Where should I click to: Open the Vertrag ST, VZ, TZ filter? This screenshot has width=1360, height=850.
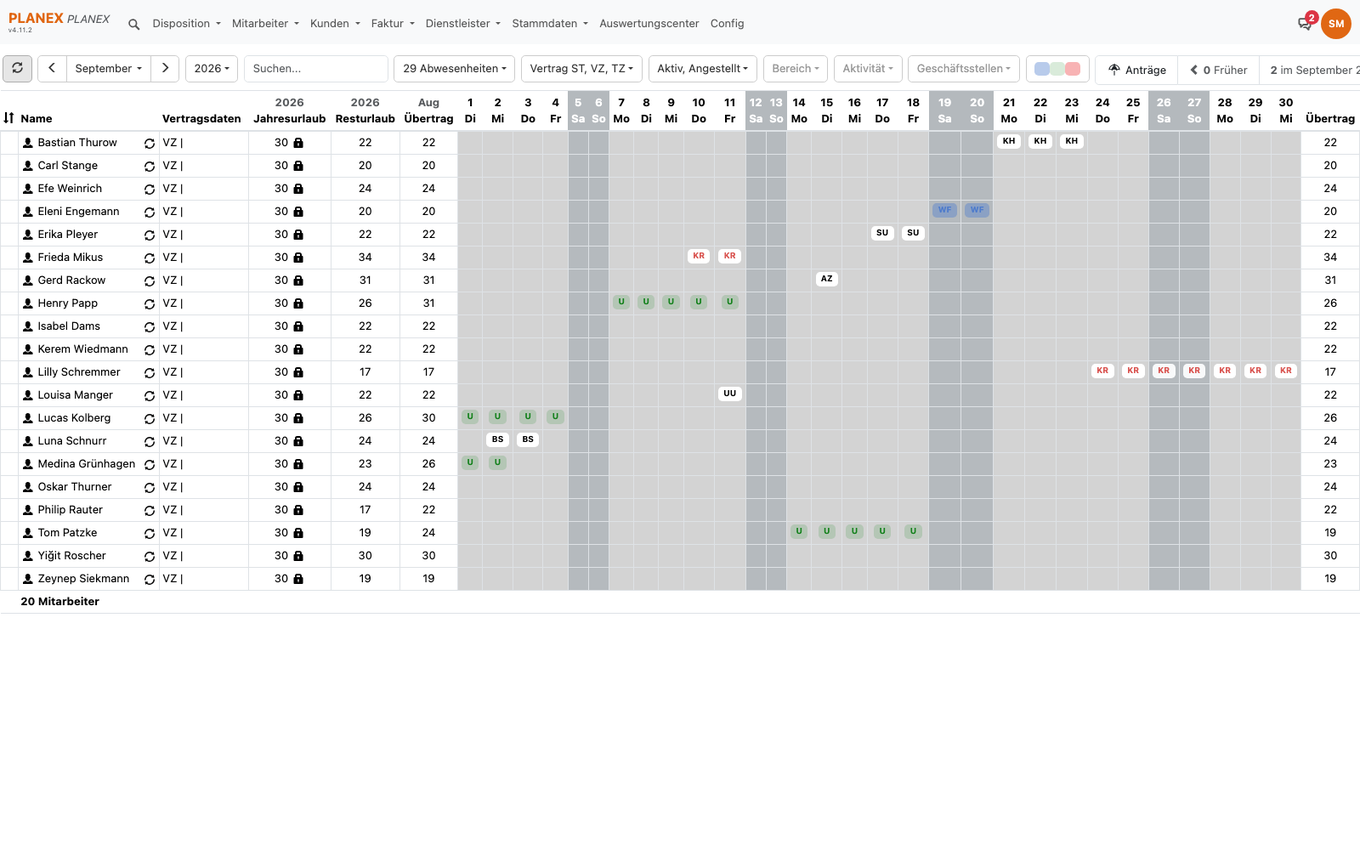(581, 68)
